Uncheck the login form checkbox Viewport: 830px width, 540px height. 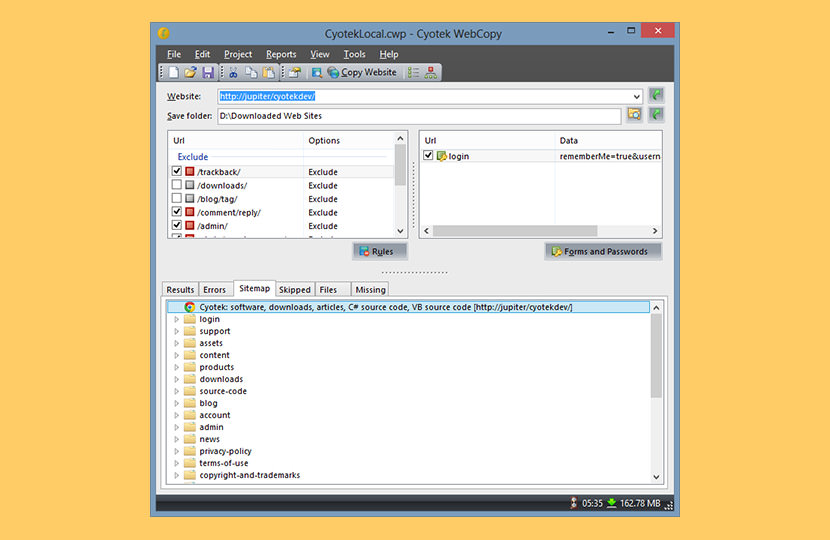(x=428, y=156)
